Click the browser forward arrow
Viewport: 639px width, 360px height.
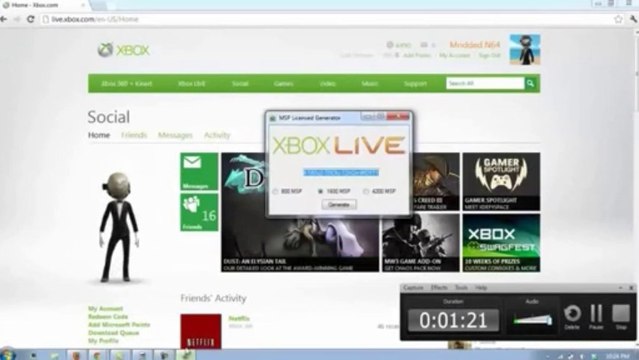tap(17, 19)
